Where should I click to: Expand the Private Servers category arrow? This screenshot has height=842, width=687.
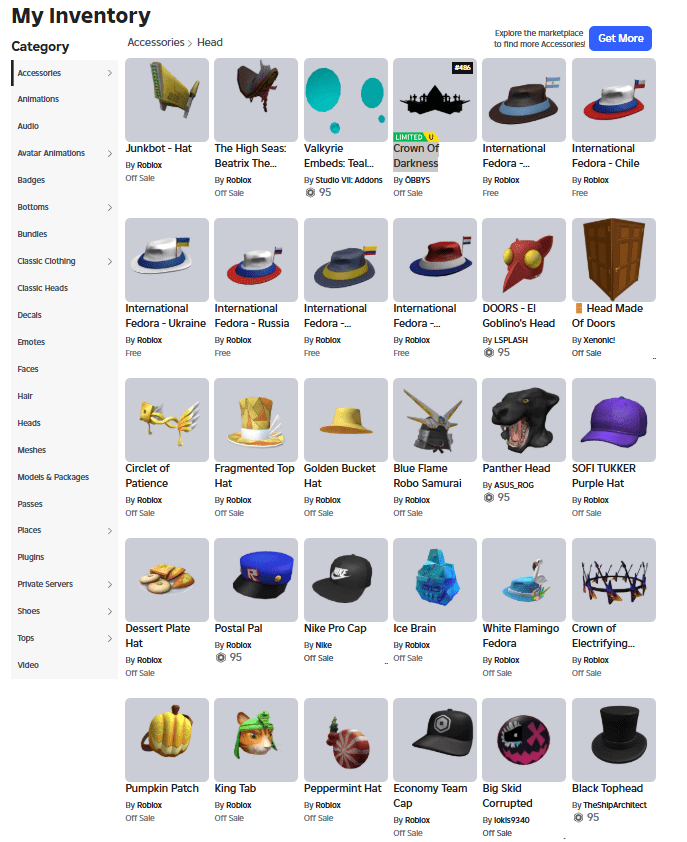[x=109, y=584]
